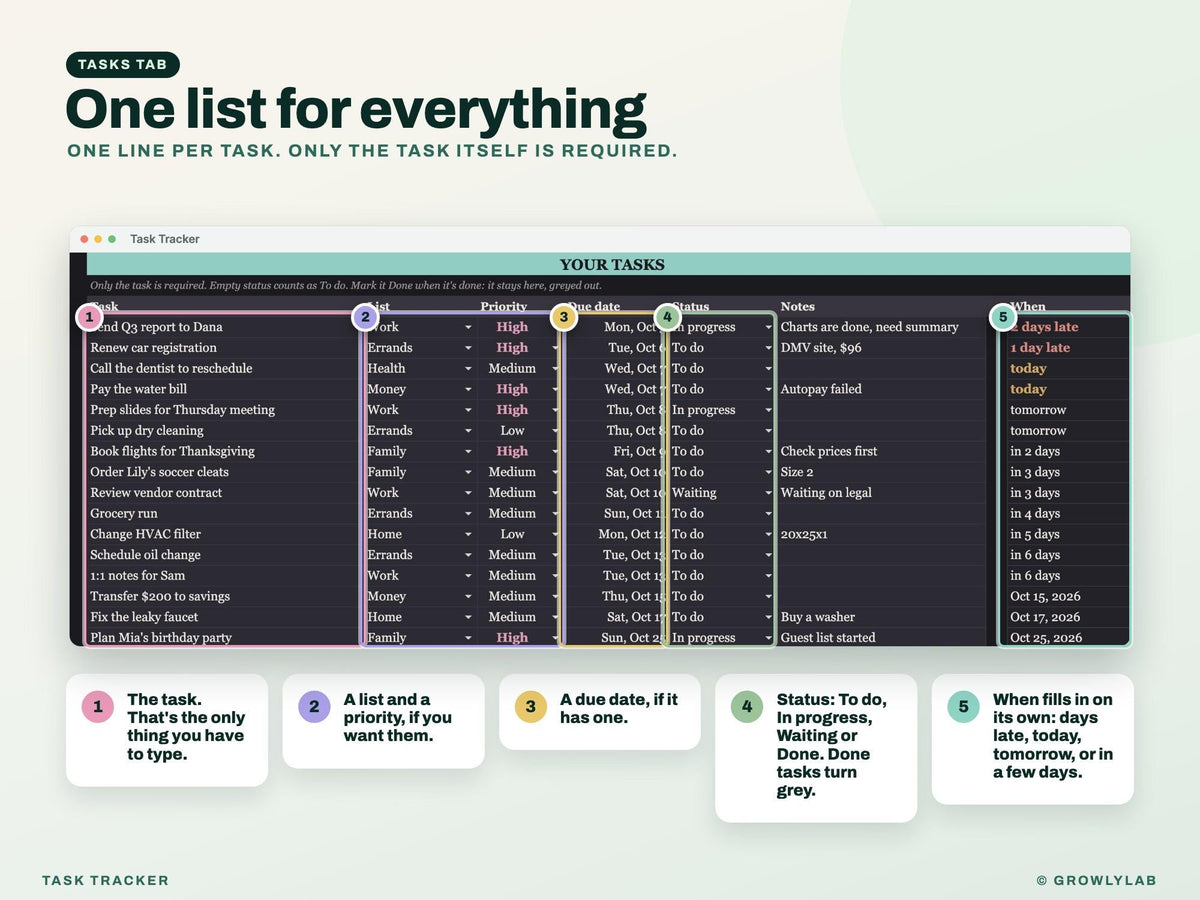Select the Fix the leaky faucet task

pos(223,617)
